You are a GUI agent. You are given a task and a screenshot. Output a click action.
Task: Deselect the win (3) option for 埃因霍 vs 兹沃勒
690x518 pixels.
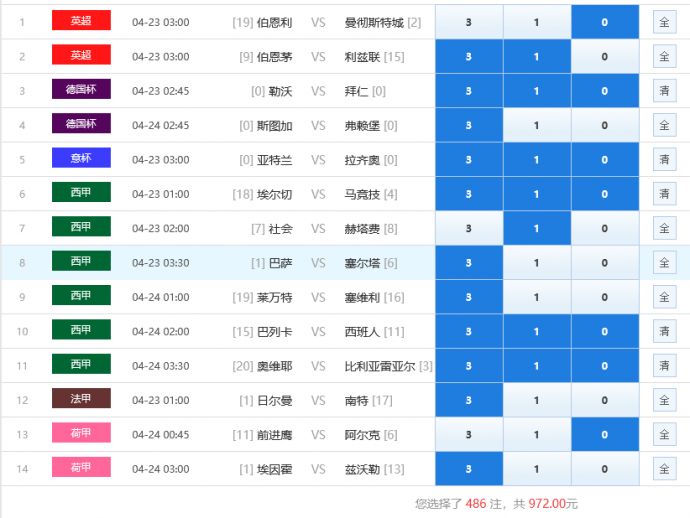468,469
